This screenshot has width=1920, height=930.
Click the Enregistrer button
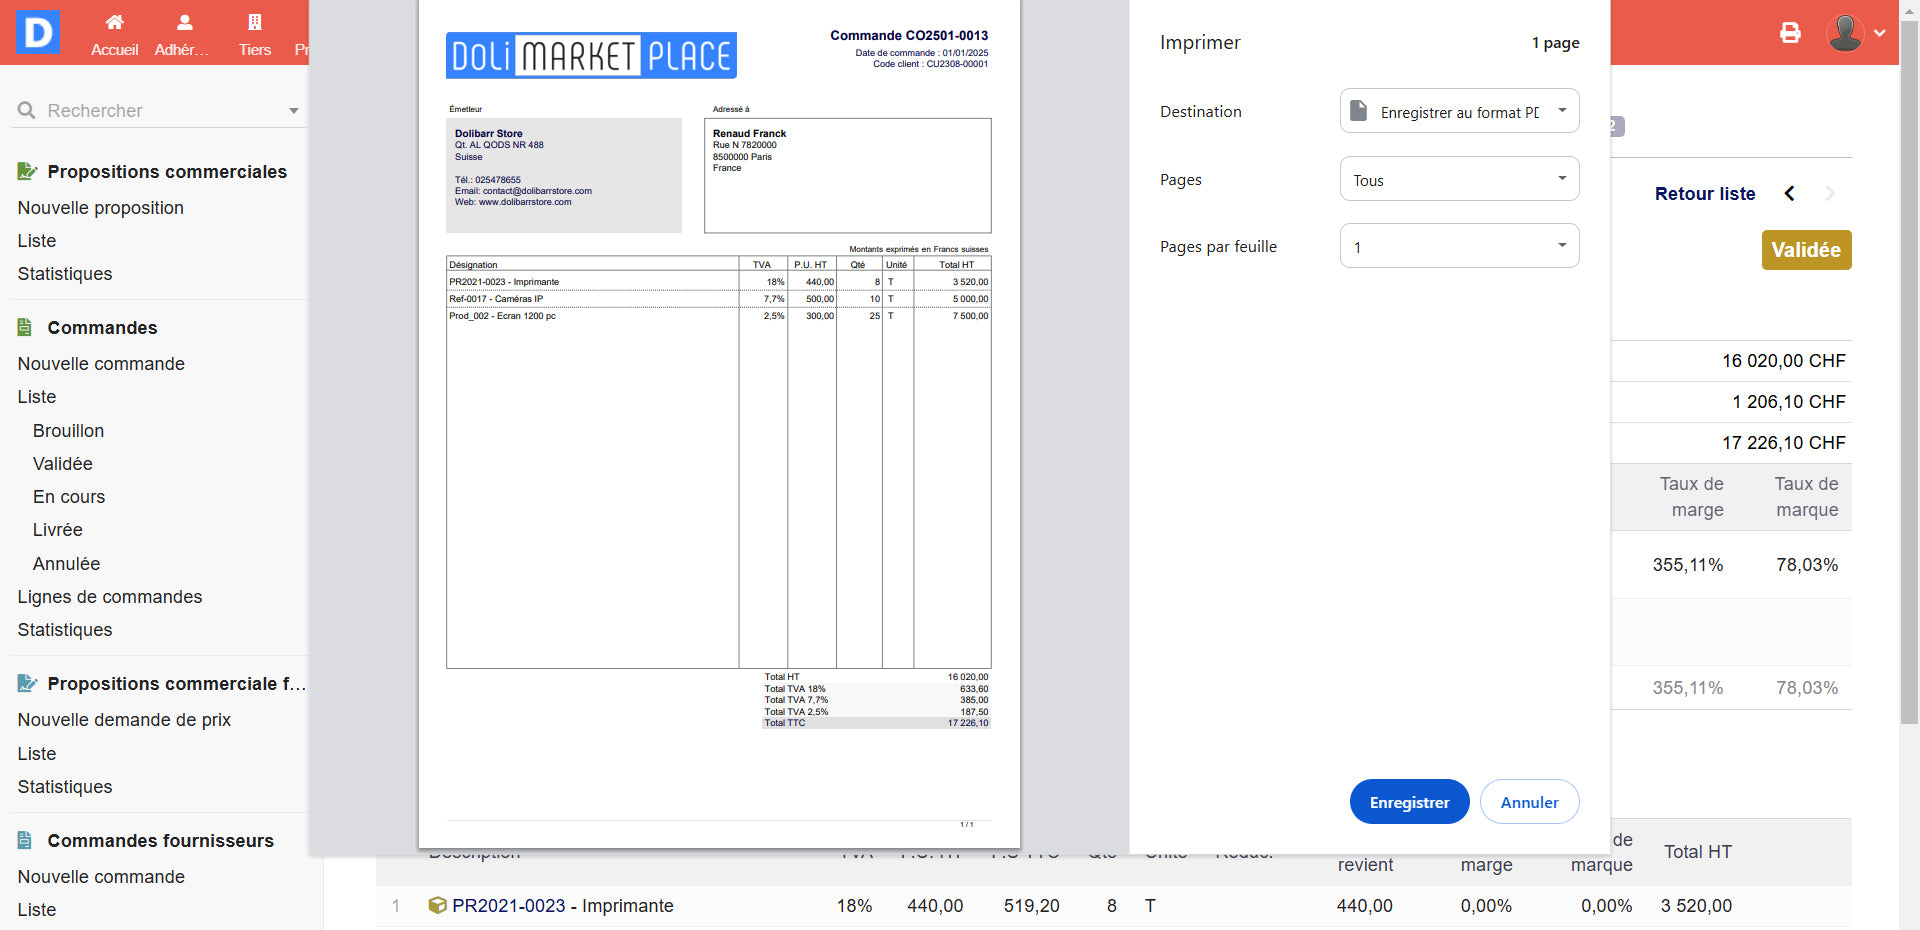point(1409,802)
